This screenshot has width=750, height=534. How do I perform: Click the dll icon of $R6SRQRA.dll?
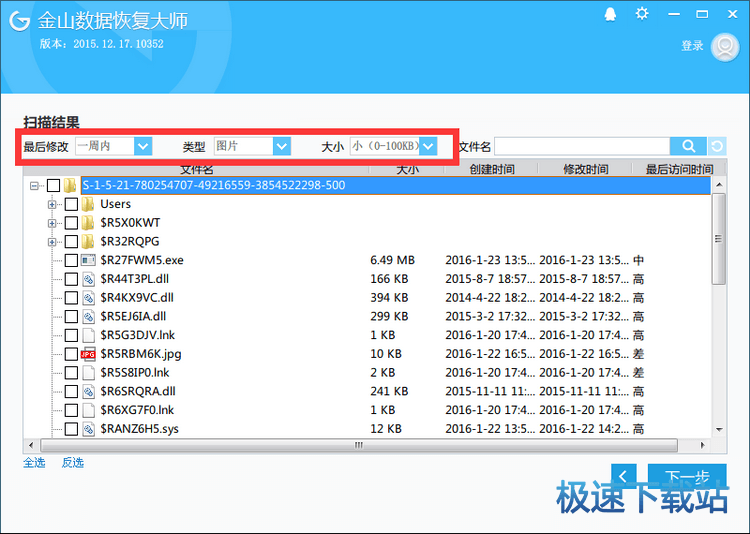tap(88, 391)
